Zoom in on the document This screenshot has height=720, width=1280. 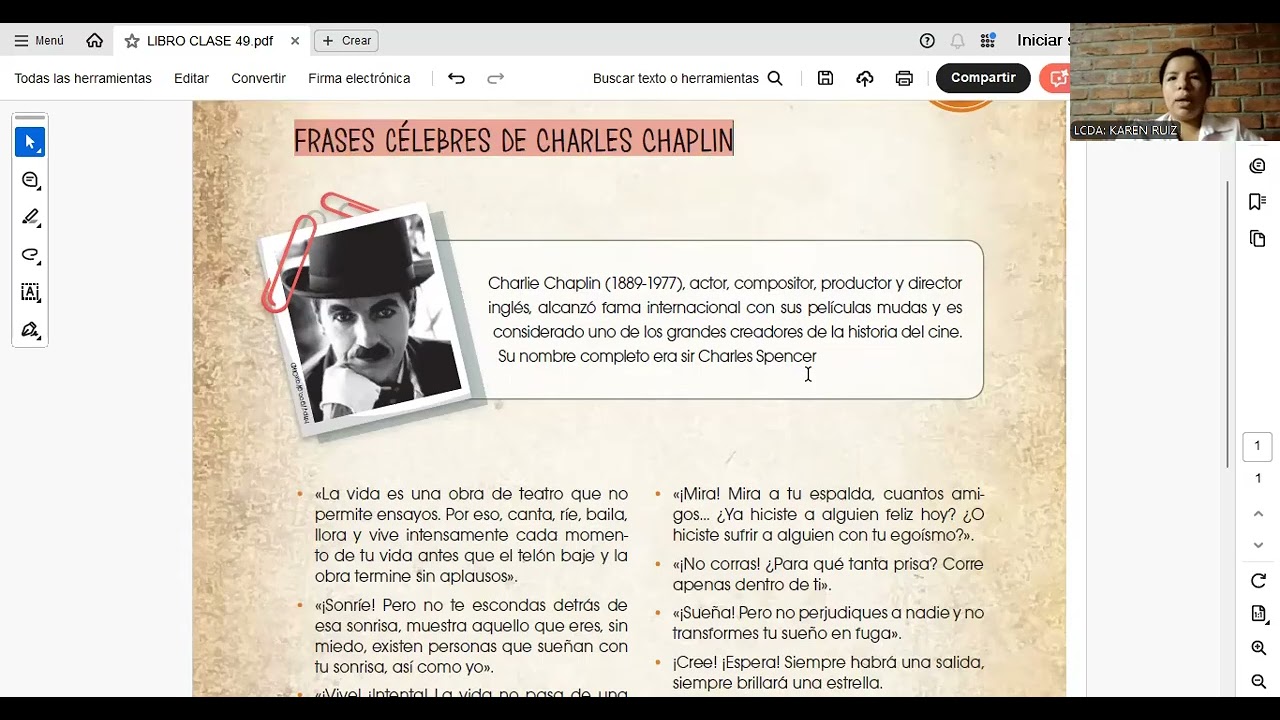coord(1258,648)
